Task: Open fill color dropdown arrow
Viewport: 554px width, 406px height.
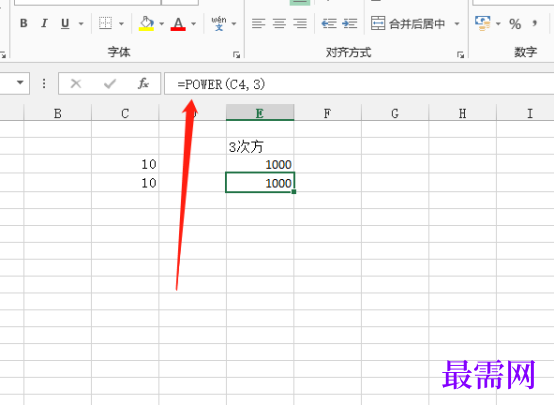Action: [x=162, y=24]
